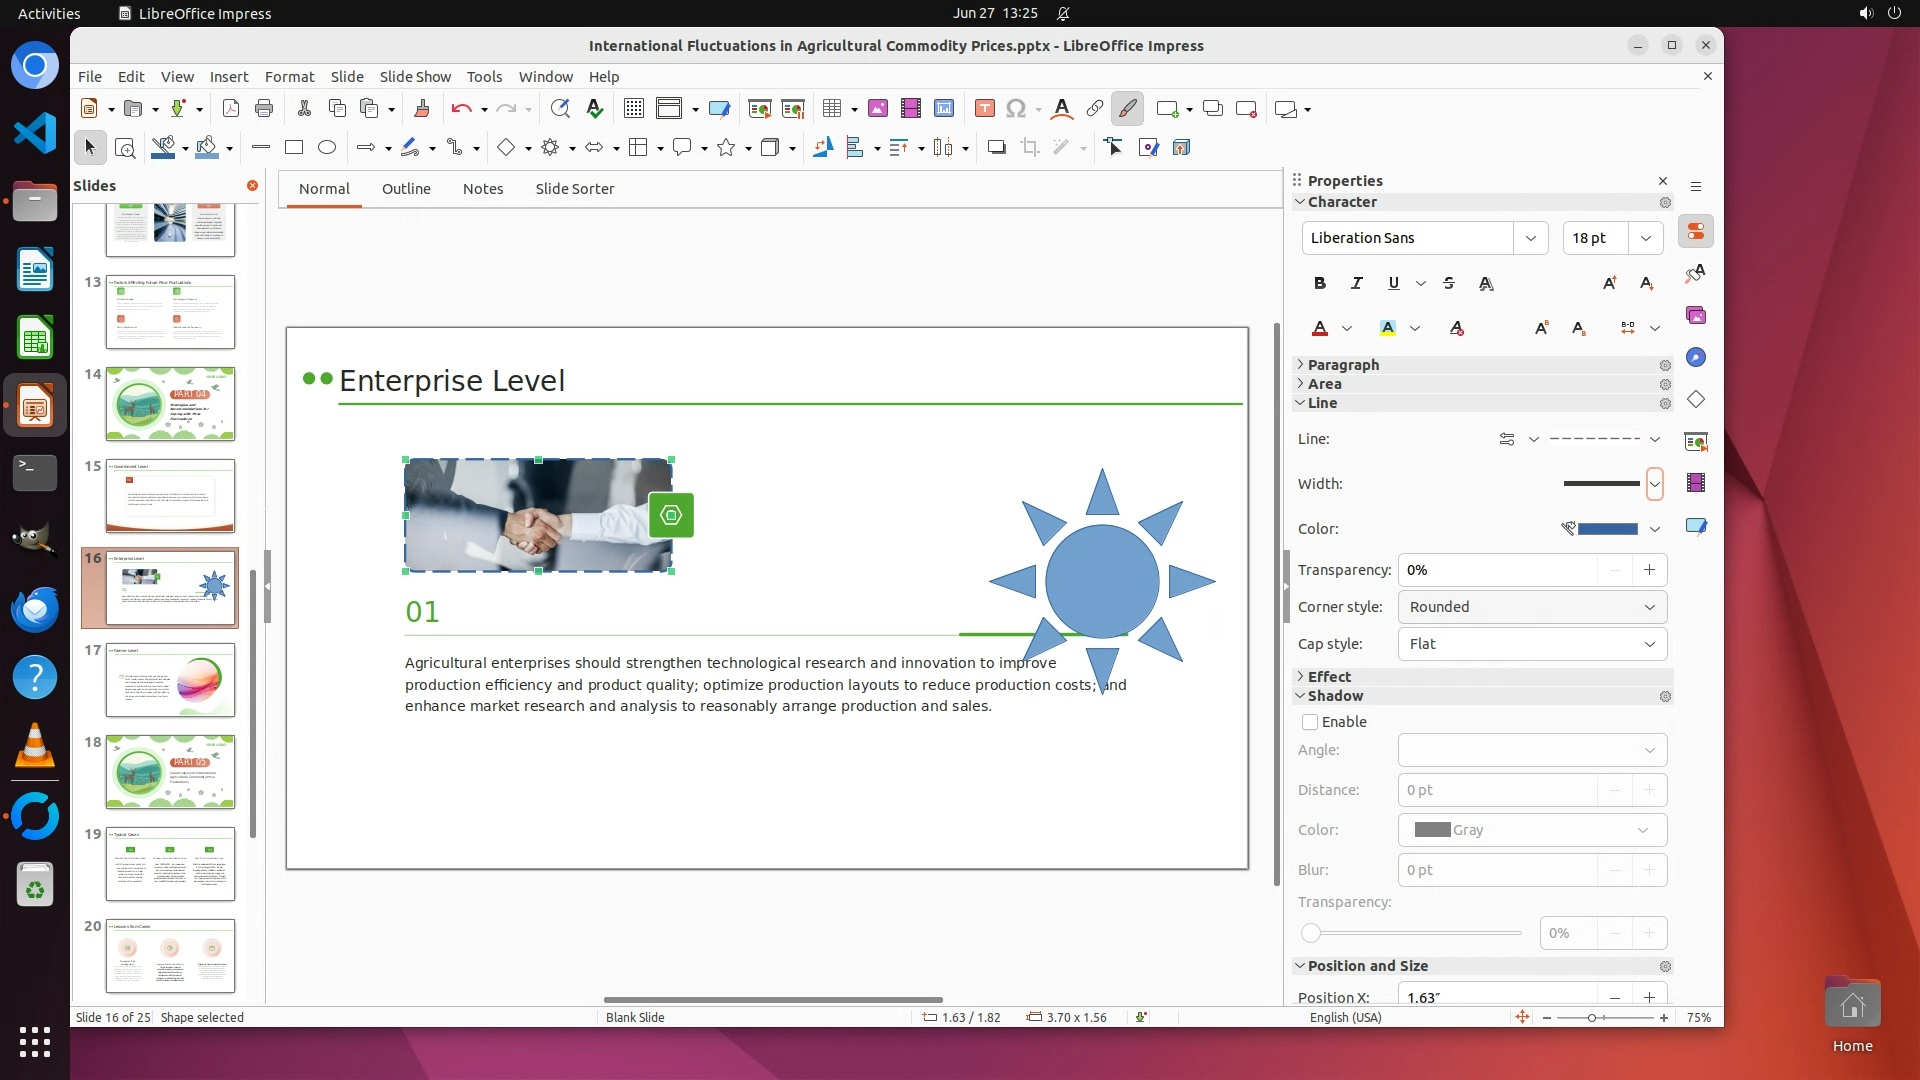Select the Rectangle shape tool

(x=294, y=148)
